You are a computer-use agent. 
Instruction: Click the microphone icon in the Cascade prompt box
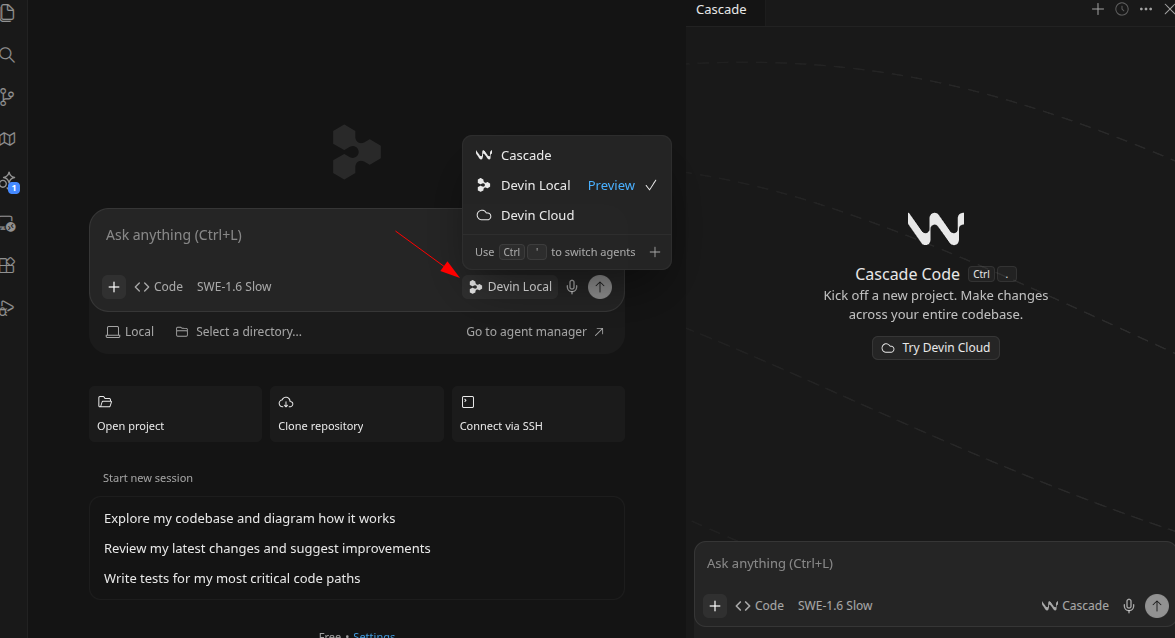1129,606
